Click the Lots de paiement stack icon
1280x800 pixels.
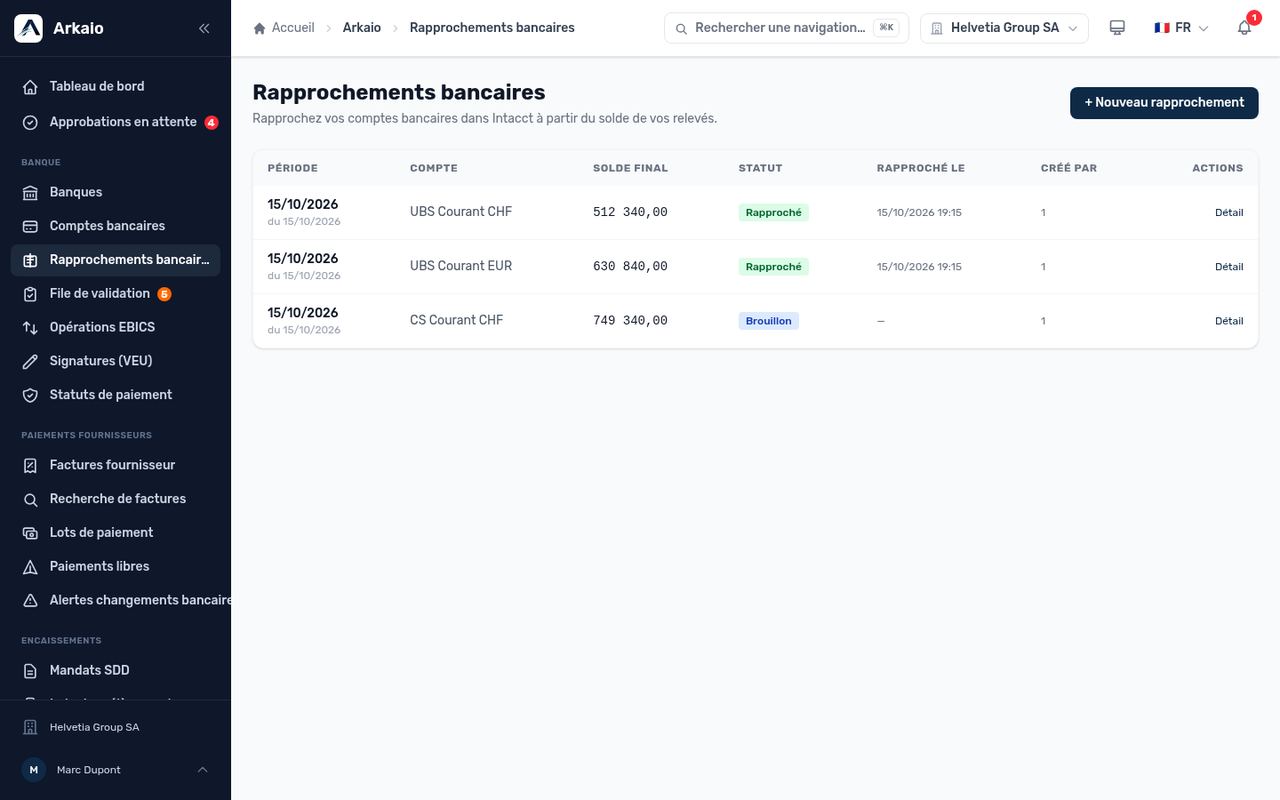tap(30, 533)
